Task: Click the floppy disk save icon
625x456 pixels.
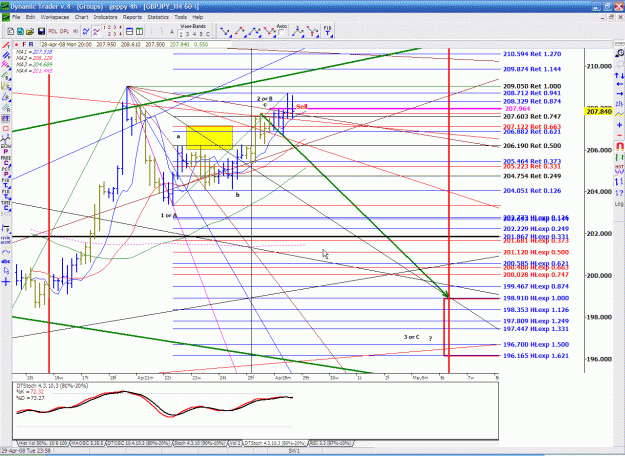Action: click(x=41, y=31)
